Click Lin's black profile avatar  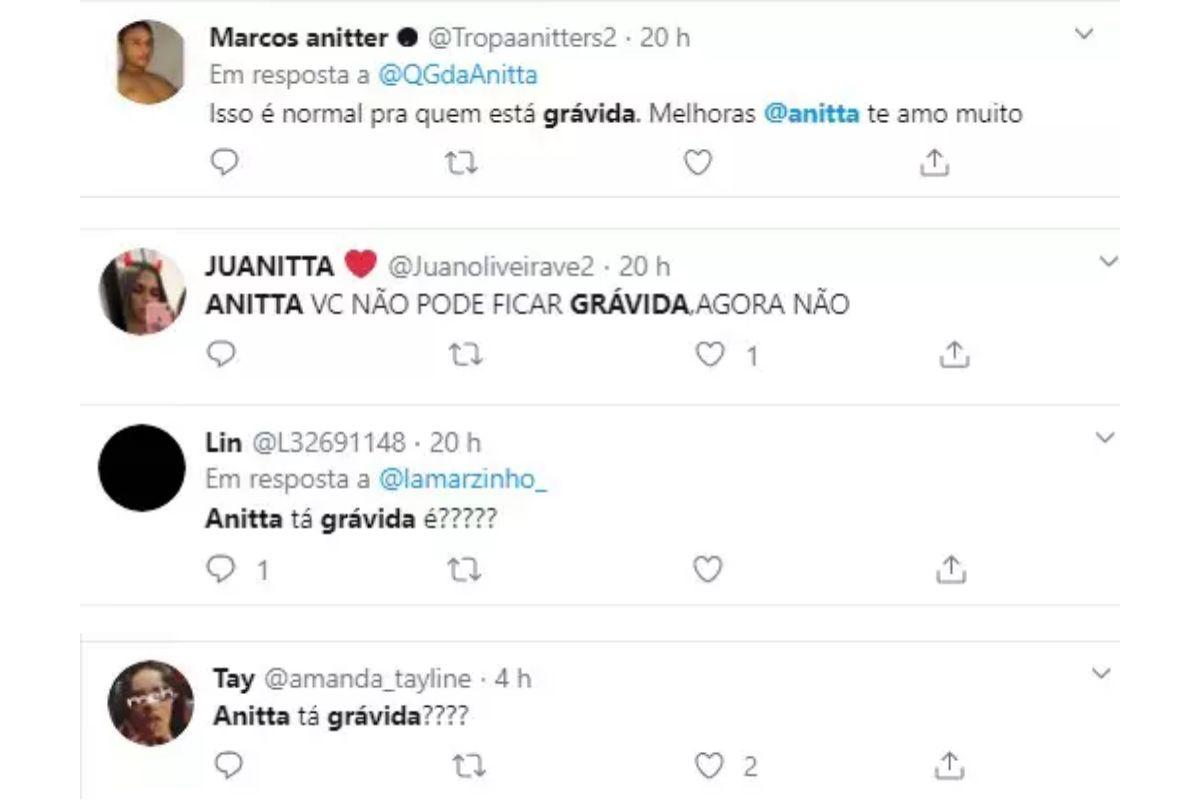click(x=142, y=468)
